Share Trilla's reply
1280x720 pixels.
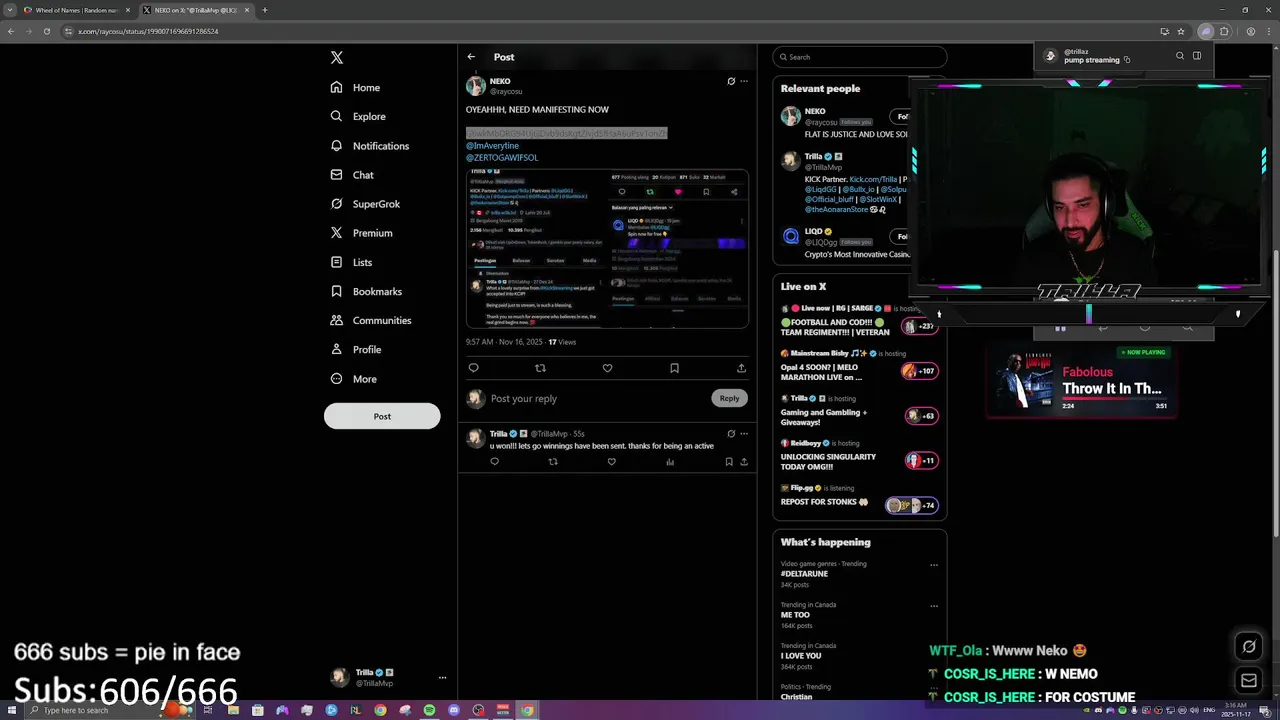point(743,462)
